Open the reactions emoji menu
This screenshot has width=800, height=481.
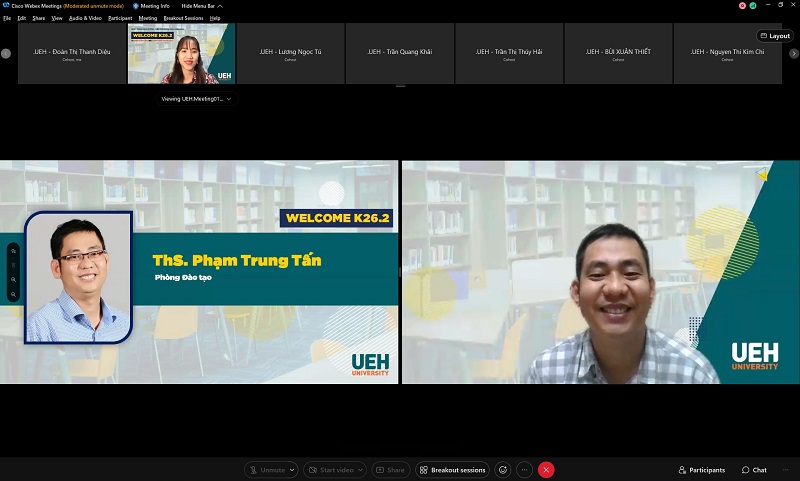(x=503, y=470)
